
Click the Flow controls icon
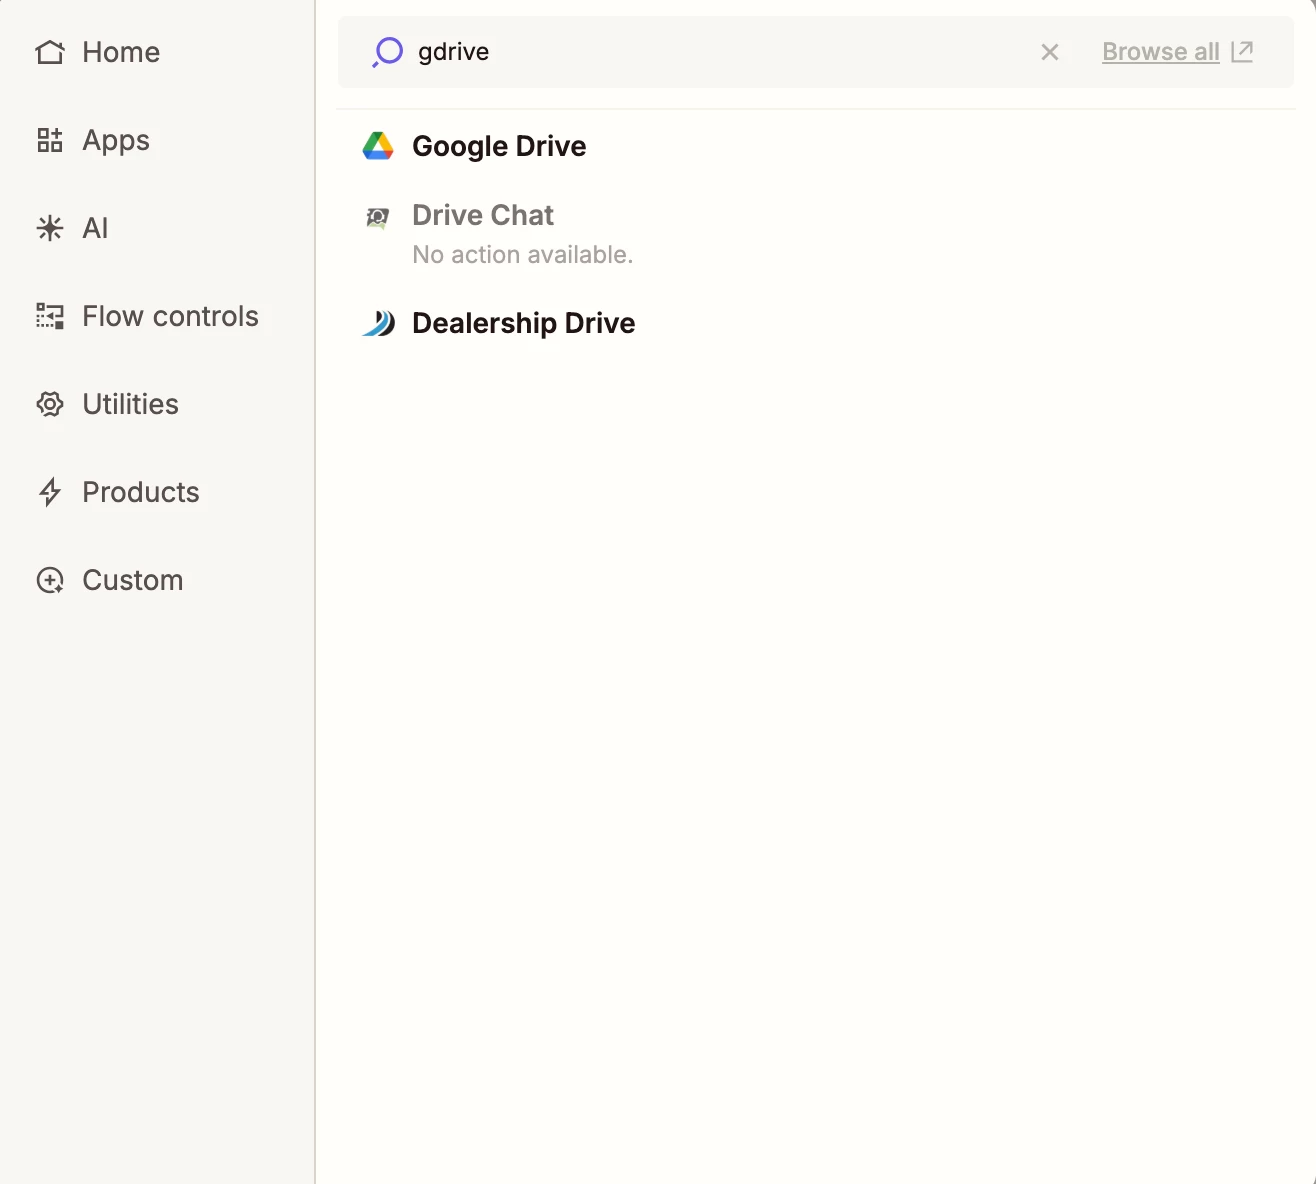(50, 316)
